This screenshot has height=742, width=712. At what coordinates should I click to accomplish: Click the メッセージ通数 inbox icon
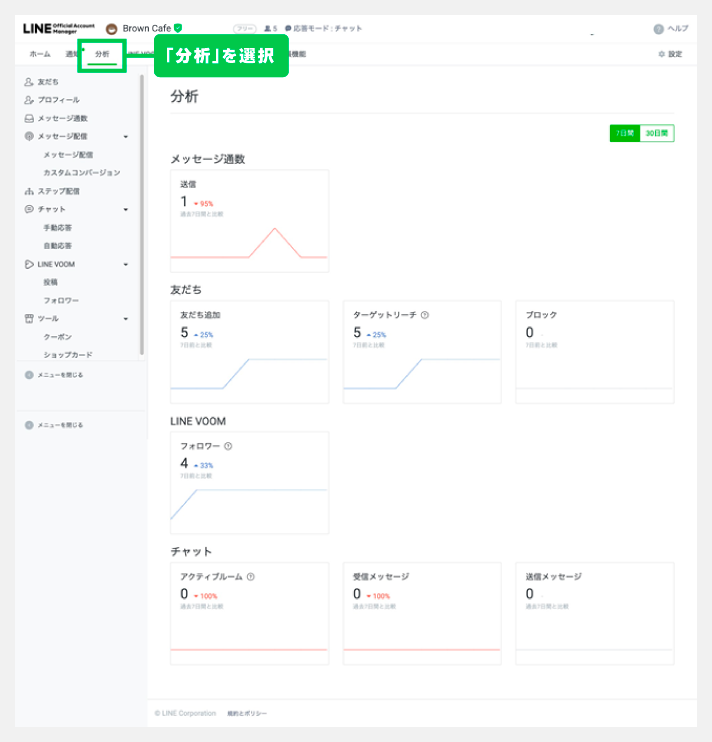click(29, 118)
